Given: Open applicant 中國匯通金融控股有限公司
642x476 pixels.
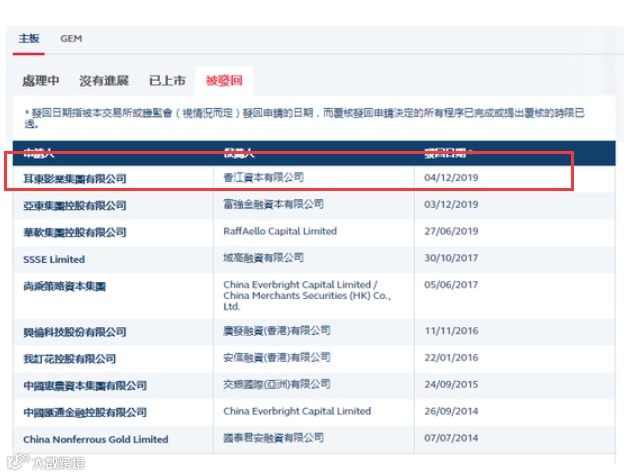Looking at the screenshot, I should click(85, 412).
